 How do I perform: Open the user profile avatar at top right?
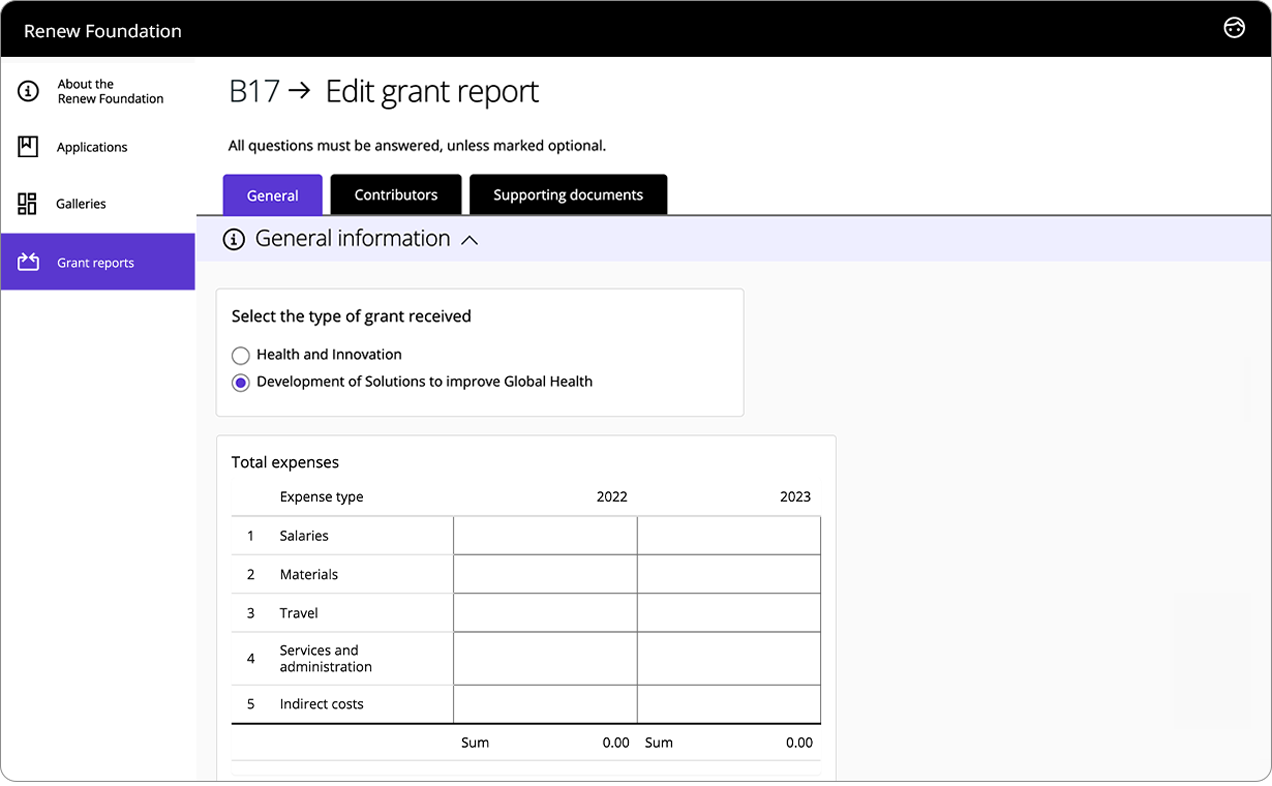coord(1234,27)
